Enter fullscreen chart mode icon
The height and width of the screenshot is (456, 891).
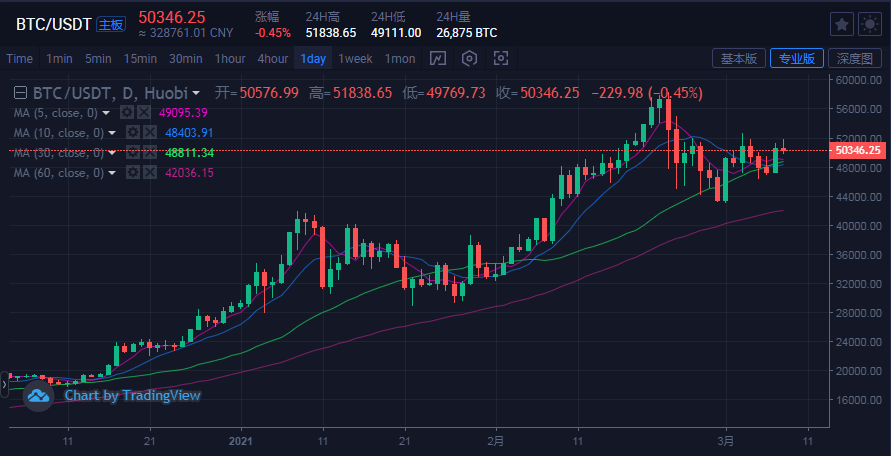pyautogui.click(x=501, y=58)
